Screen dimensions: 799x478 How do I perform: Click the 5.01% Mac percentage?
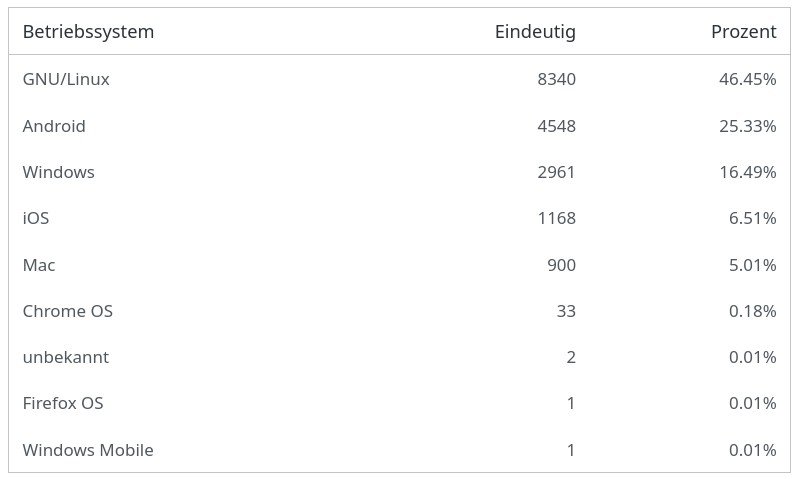point(752,265)
